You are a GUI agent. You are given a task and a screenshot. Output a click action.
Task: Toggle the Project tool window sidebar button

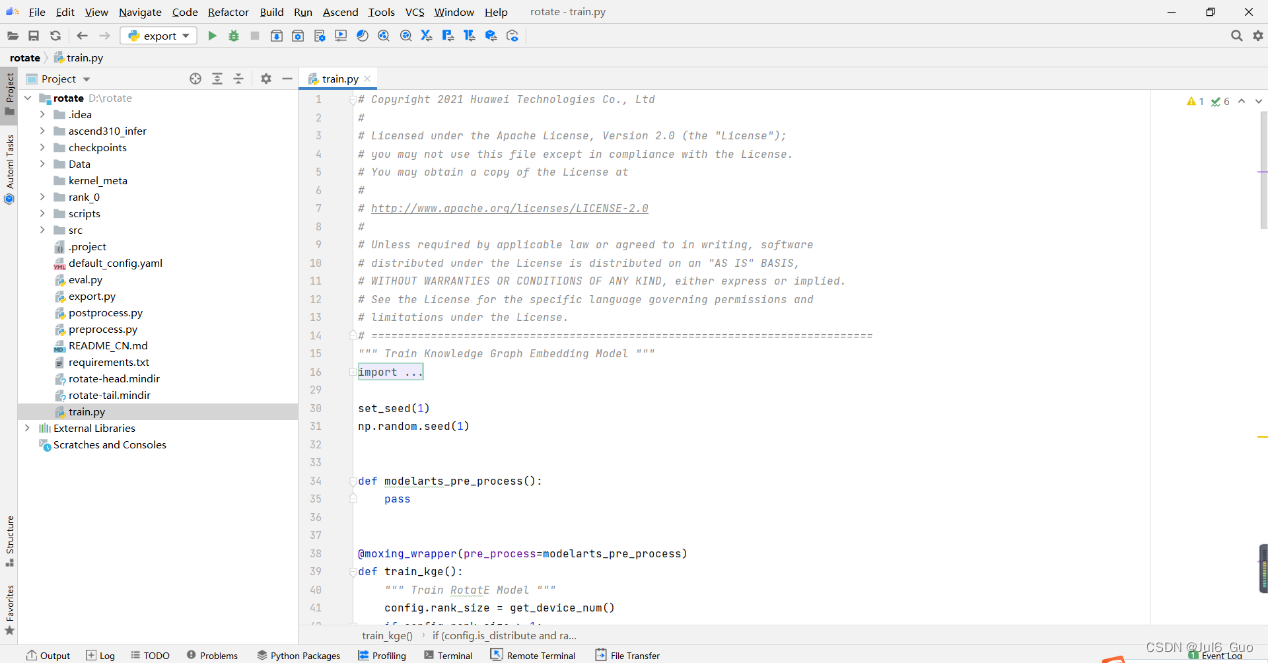point(9,93)
